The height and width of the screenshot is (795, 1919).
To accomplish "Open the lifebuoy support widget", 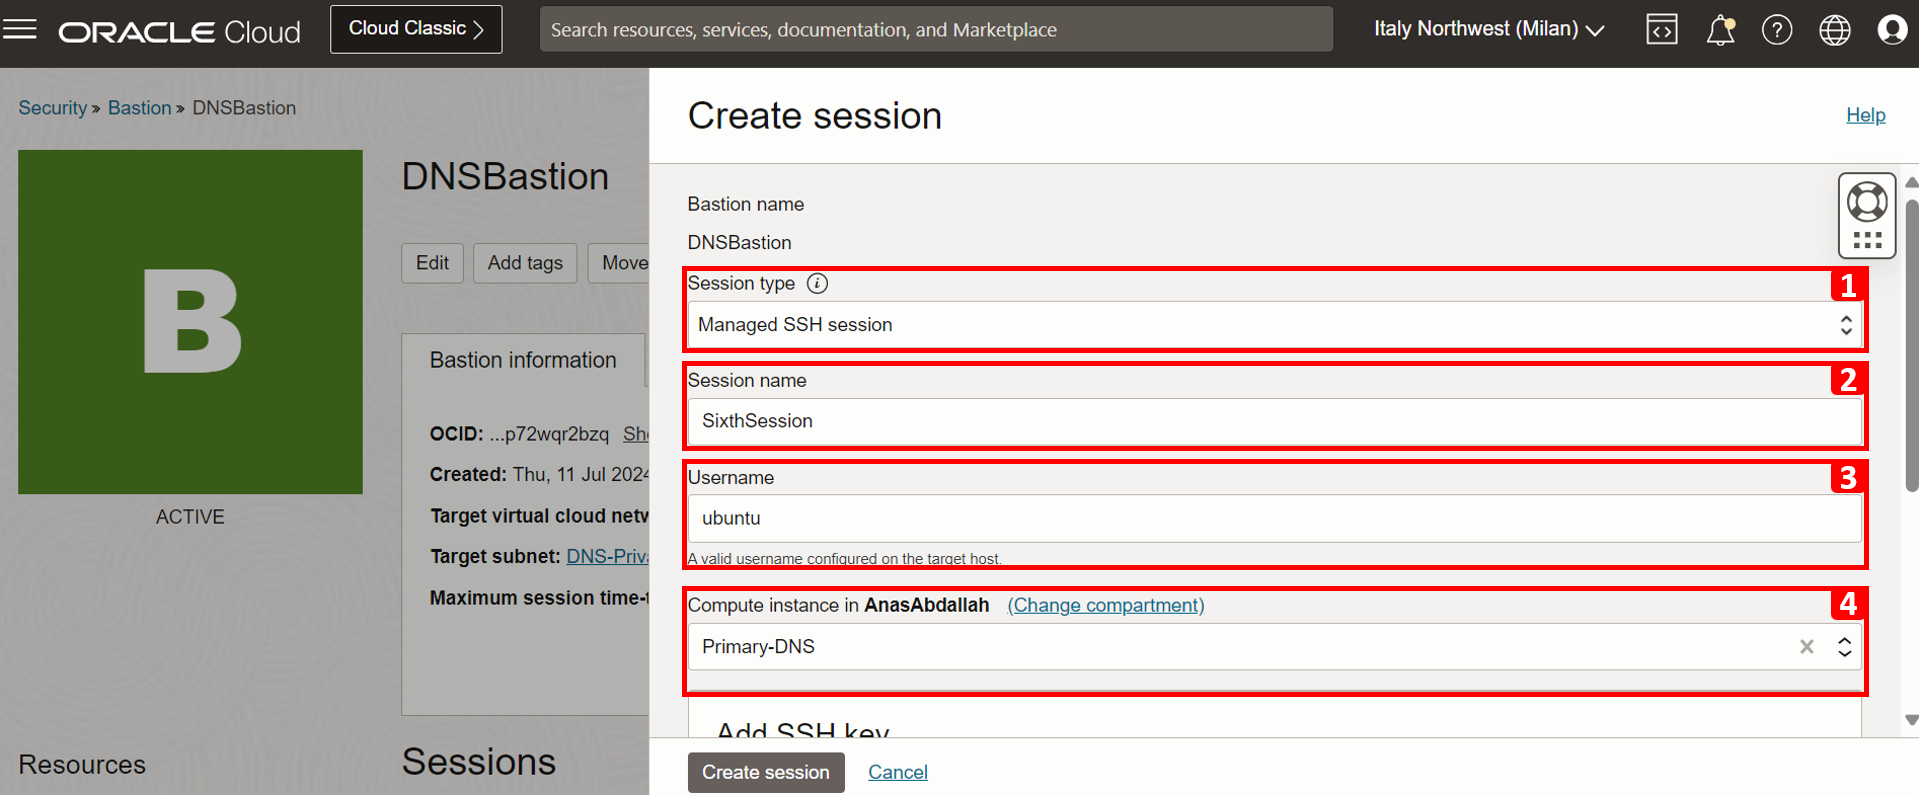I will pyautogui.click(x=1867, y=203).
